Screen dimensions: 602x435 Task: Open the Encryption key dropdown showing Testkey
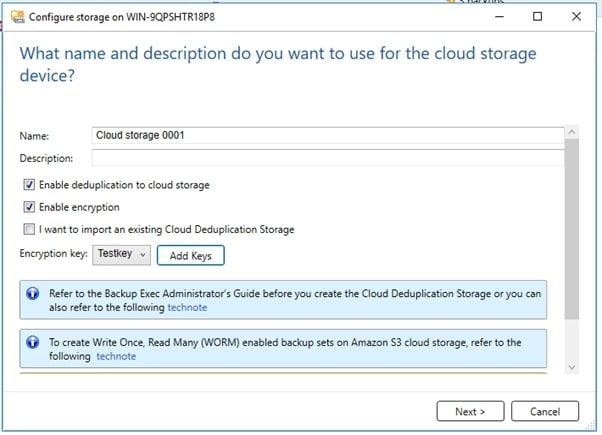(x=122, y=255)
